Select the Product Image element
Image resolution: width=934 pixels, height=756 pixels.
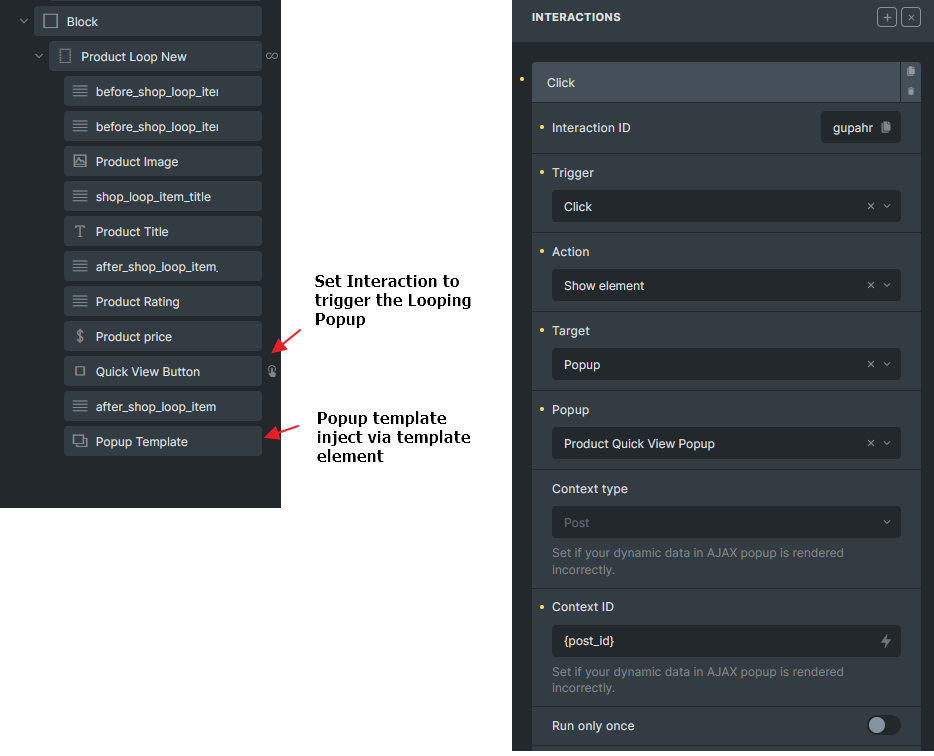pyautogui.click(x=162, y=162)
